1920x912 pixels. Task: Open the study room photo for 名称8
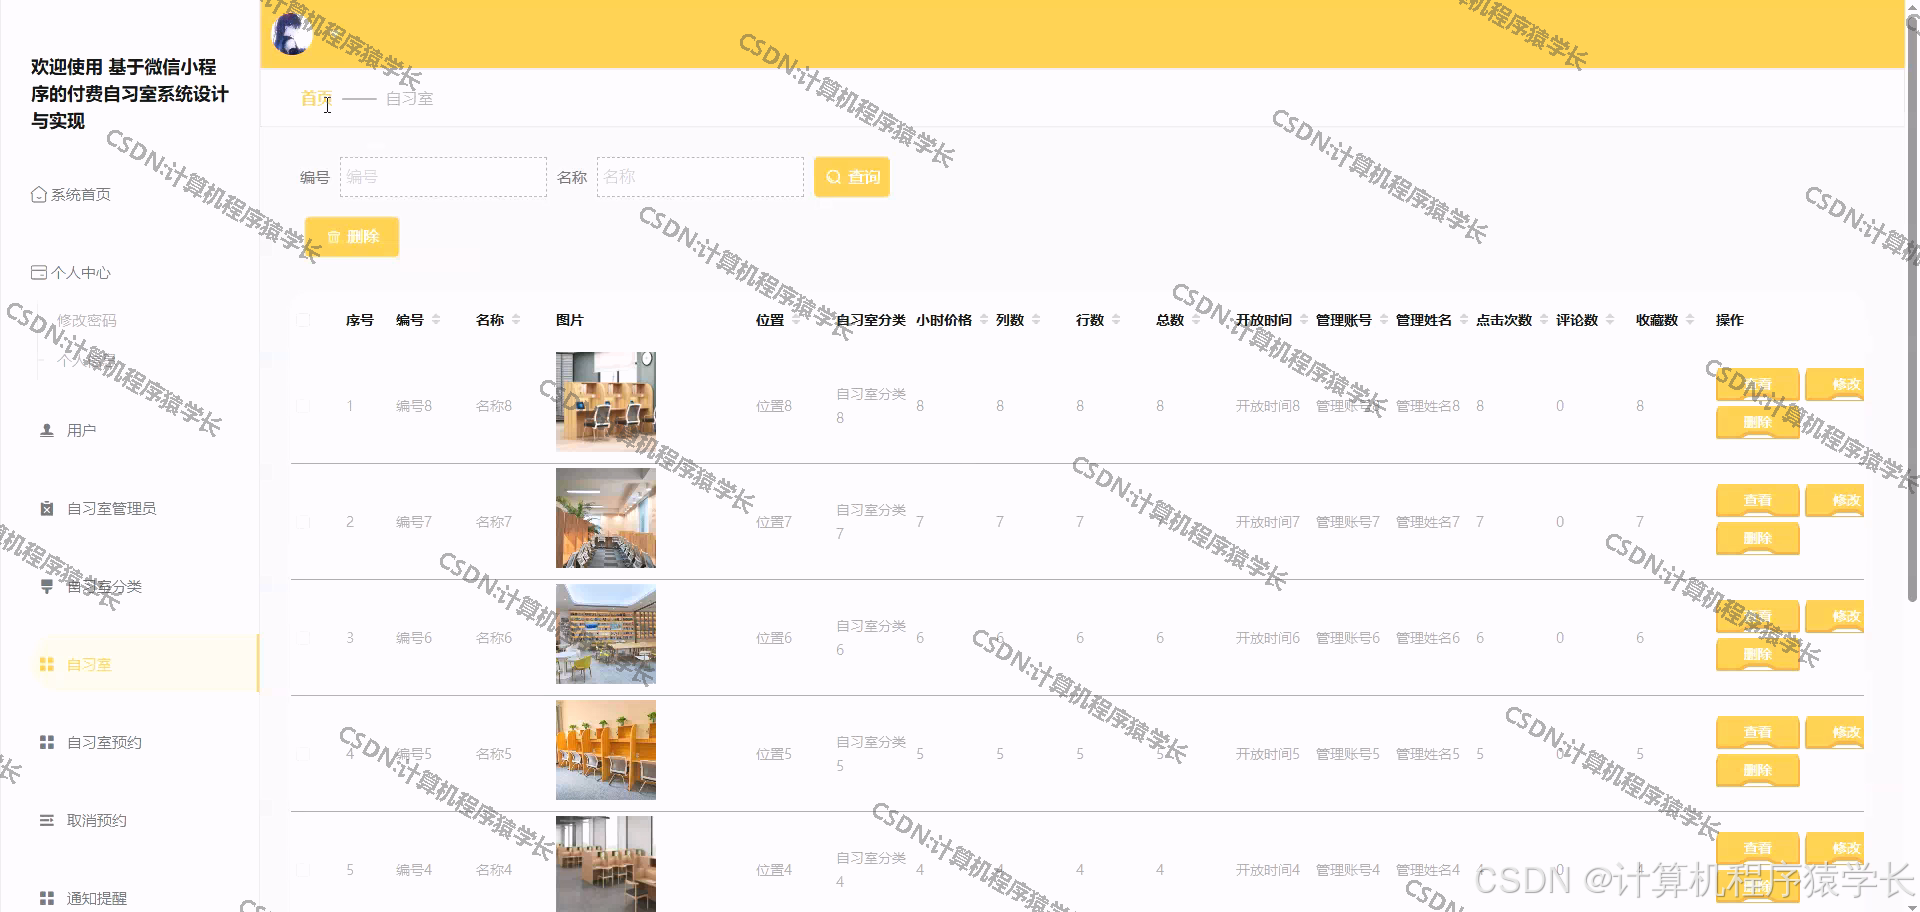606,402
